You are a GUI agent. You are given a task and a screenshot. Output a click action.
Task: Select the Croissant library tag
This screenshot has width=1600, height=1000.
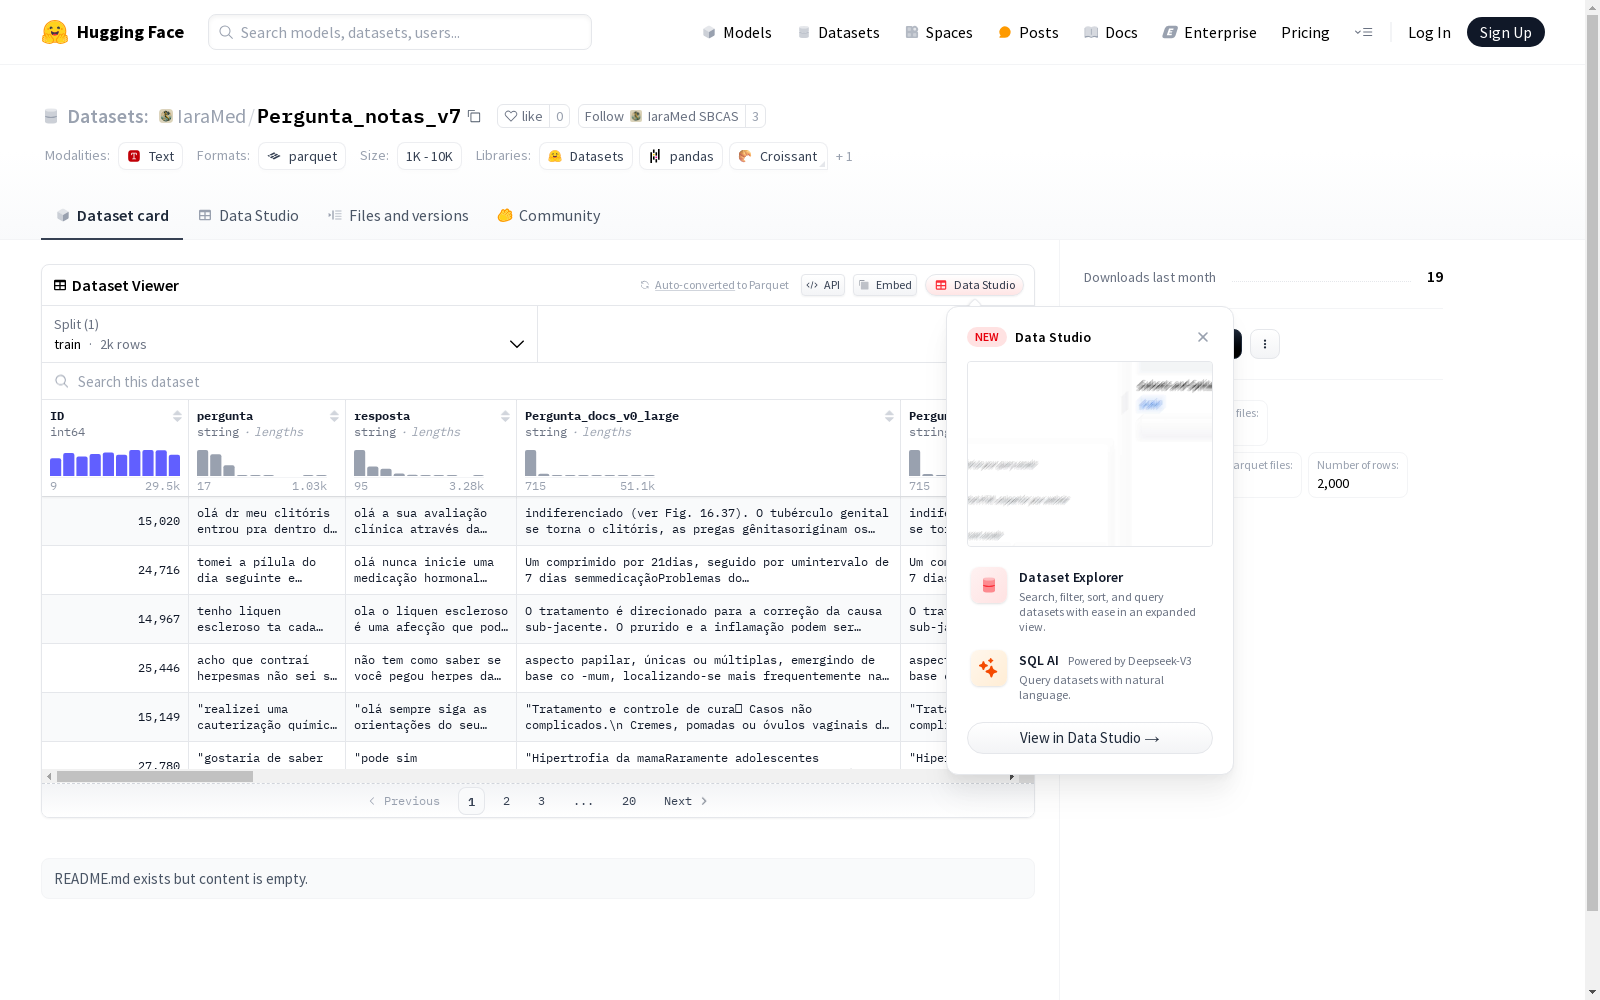point(778,156)
